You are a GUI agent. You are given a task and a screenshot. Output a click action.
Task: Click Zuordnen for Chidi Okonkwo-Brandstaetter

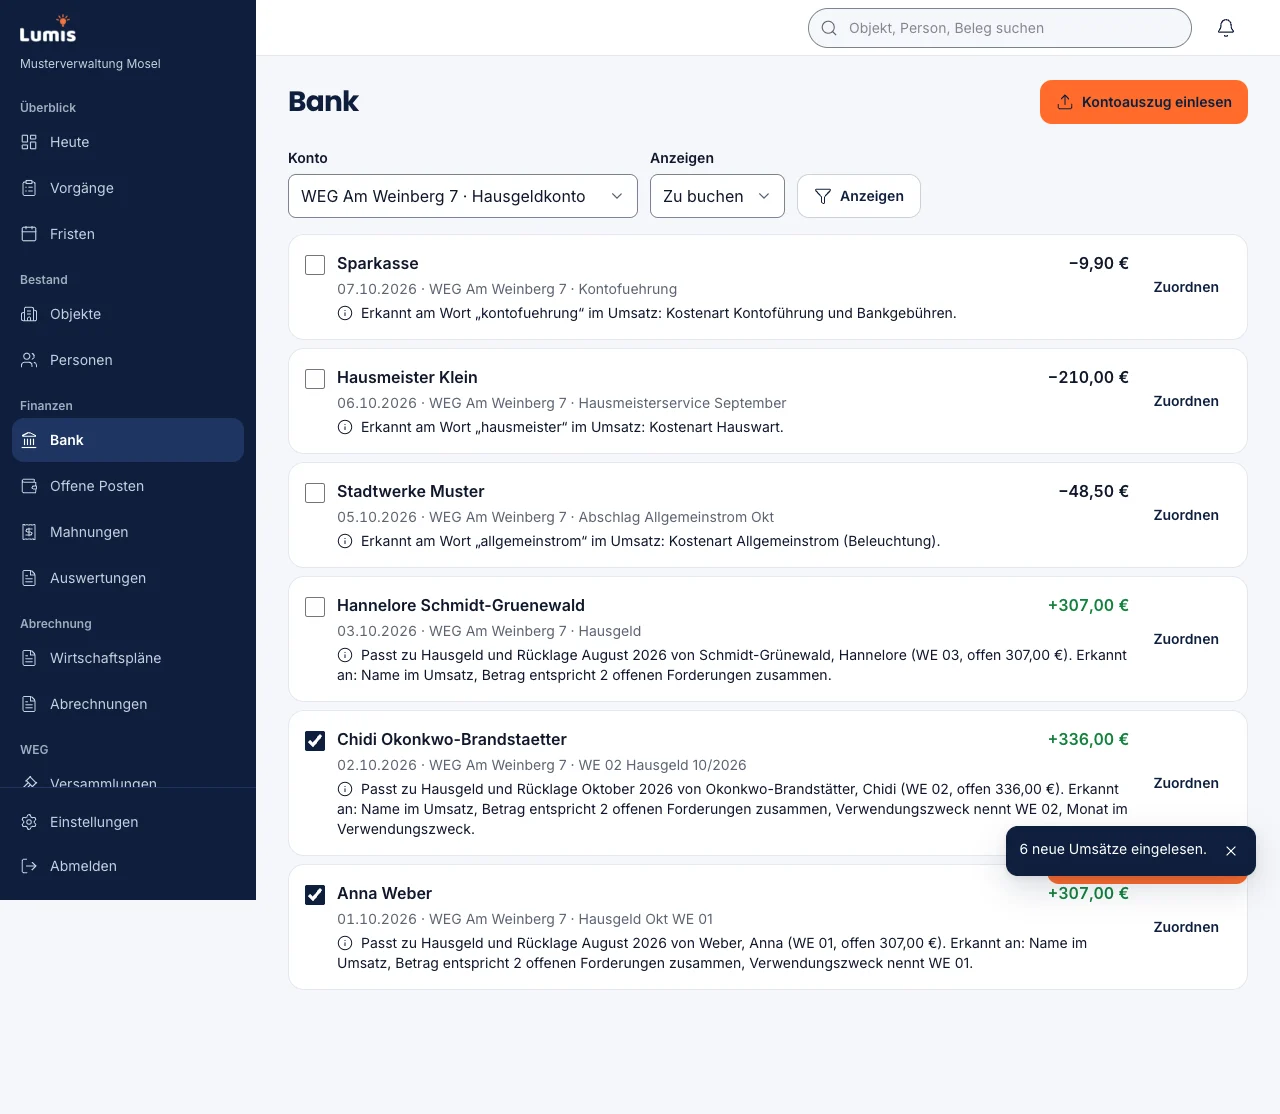(x=1186, y=783)
